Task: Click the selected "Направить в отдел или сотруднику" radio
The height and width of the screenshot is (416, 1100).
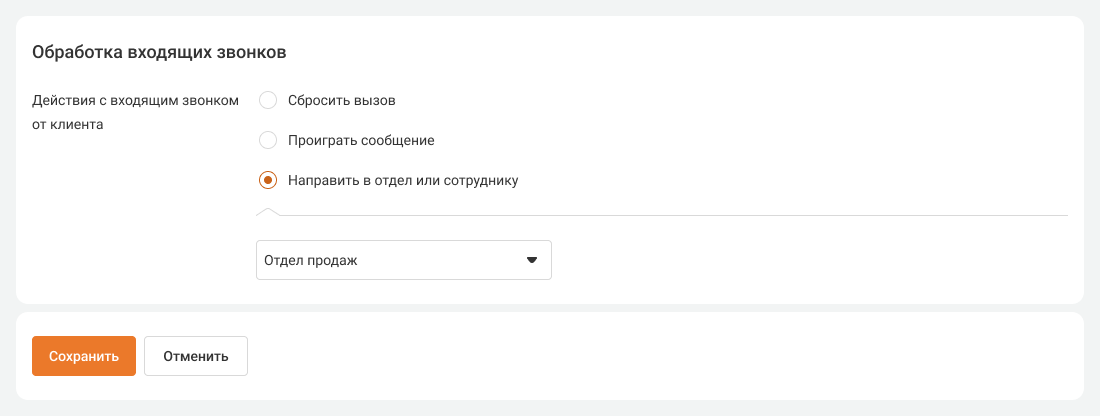Action: click(268, 181)
